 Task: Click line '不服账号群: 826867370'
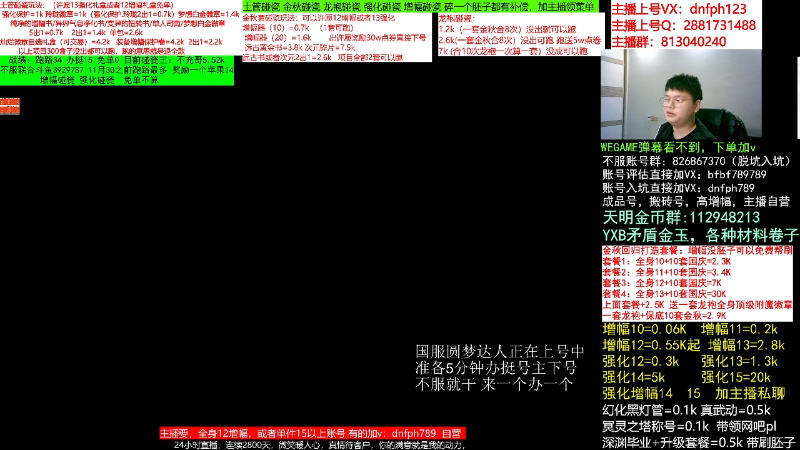(696, 161)
